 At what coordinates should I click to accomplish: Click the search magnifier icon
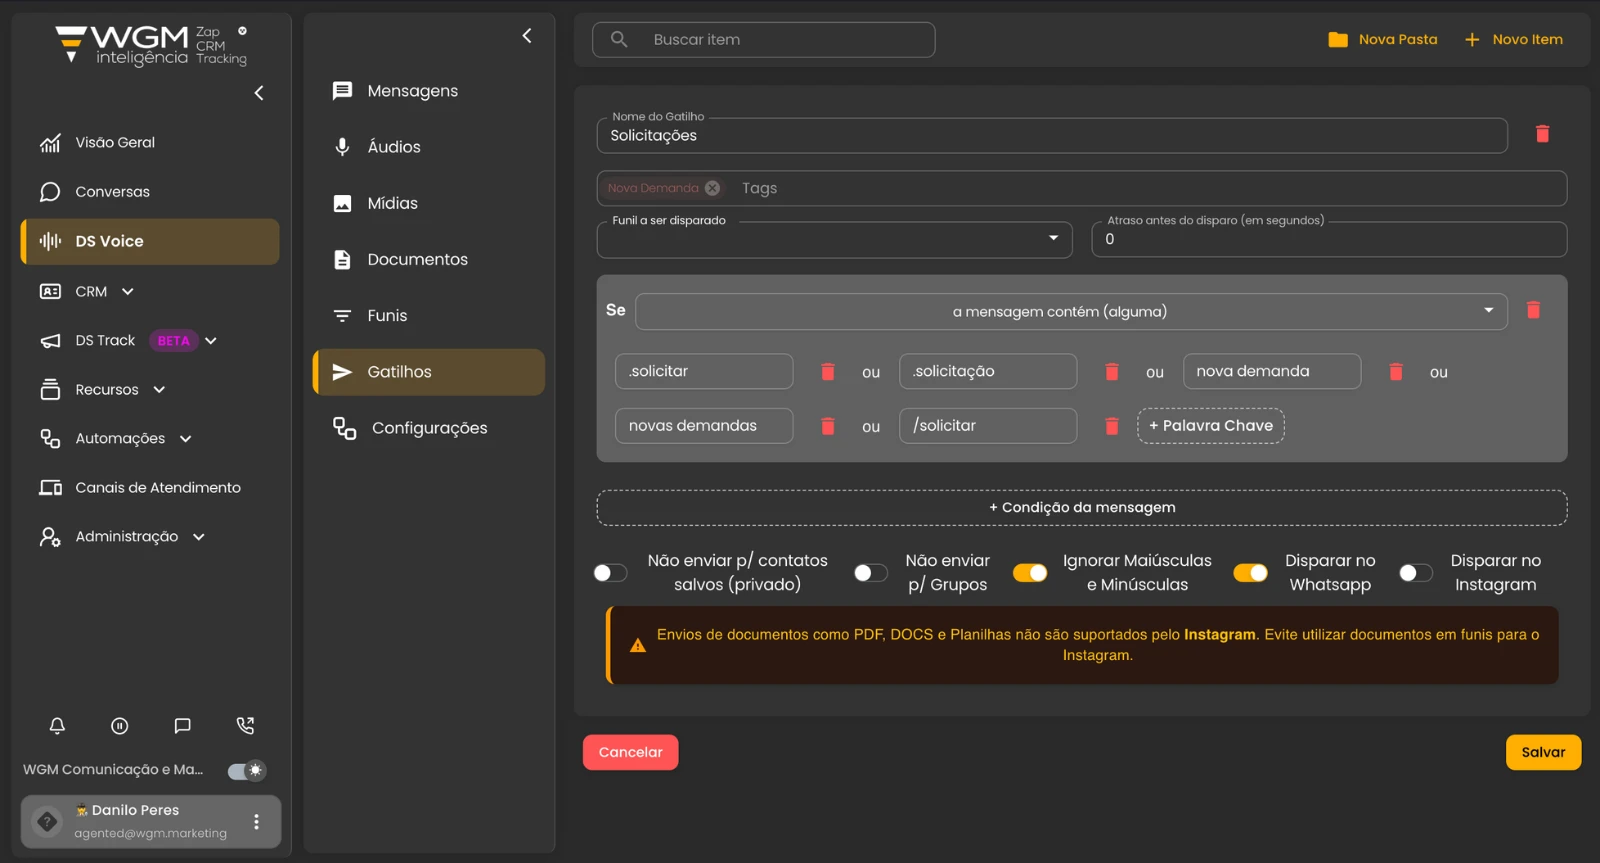(x=619, y=40)
